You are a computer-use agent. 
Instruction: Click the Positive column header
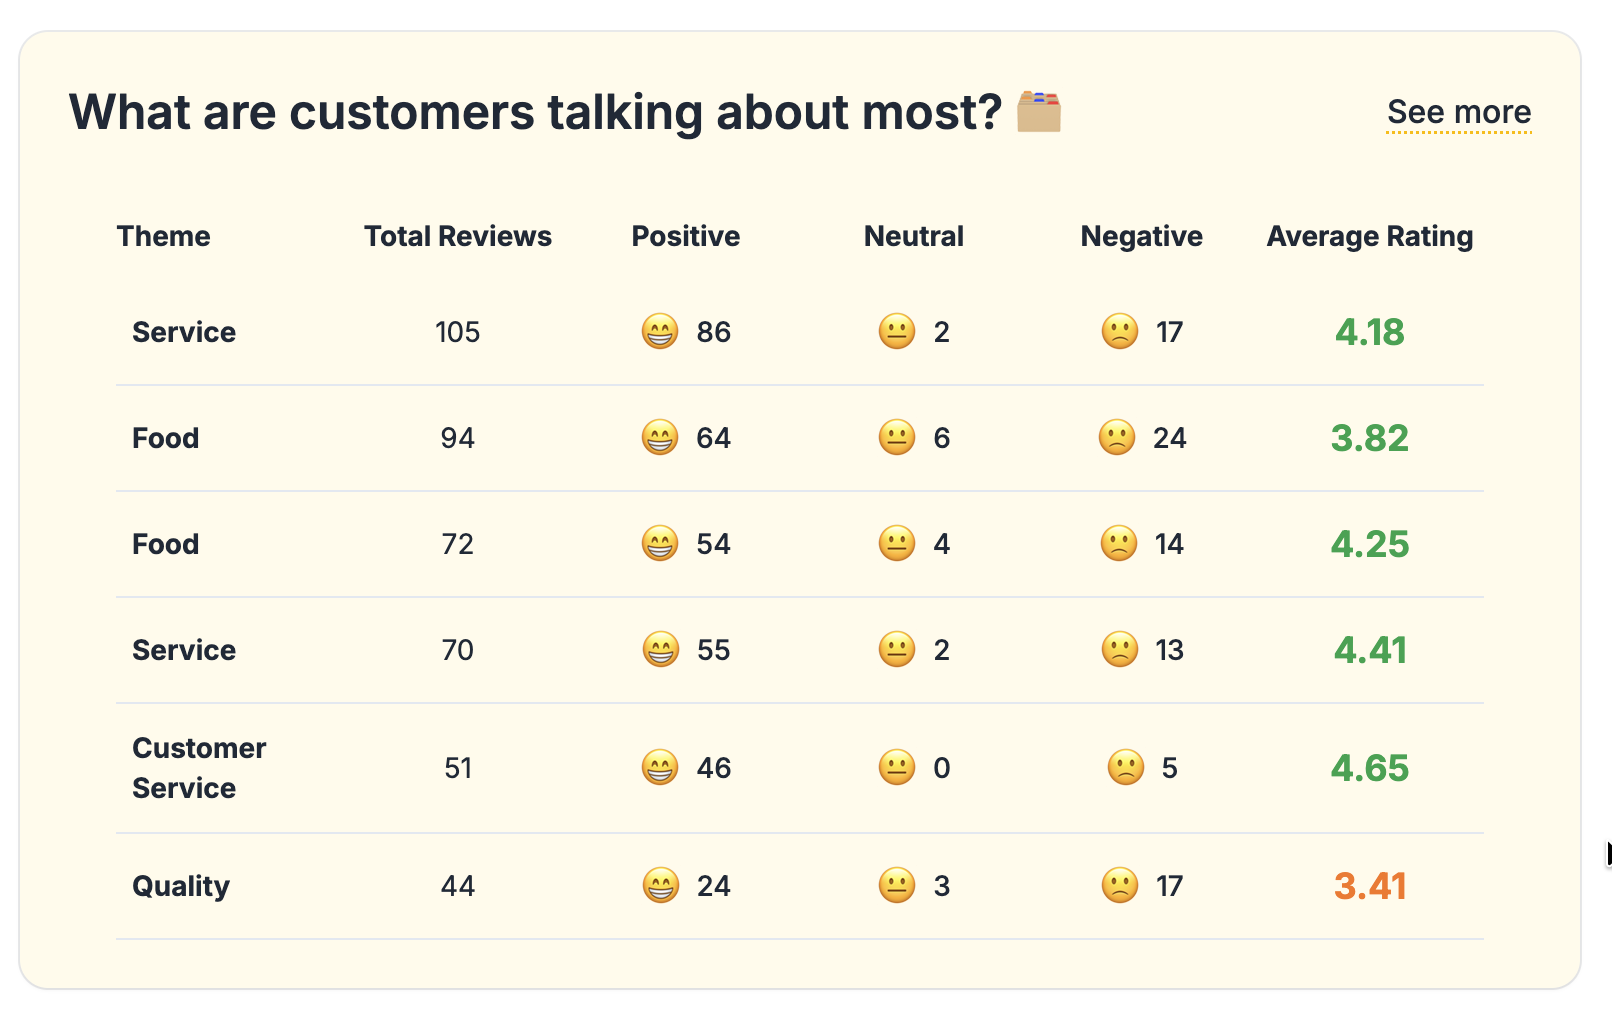[685, 236]
